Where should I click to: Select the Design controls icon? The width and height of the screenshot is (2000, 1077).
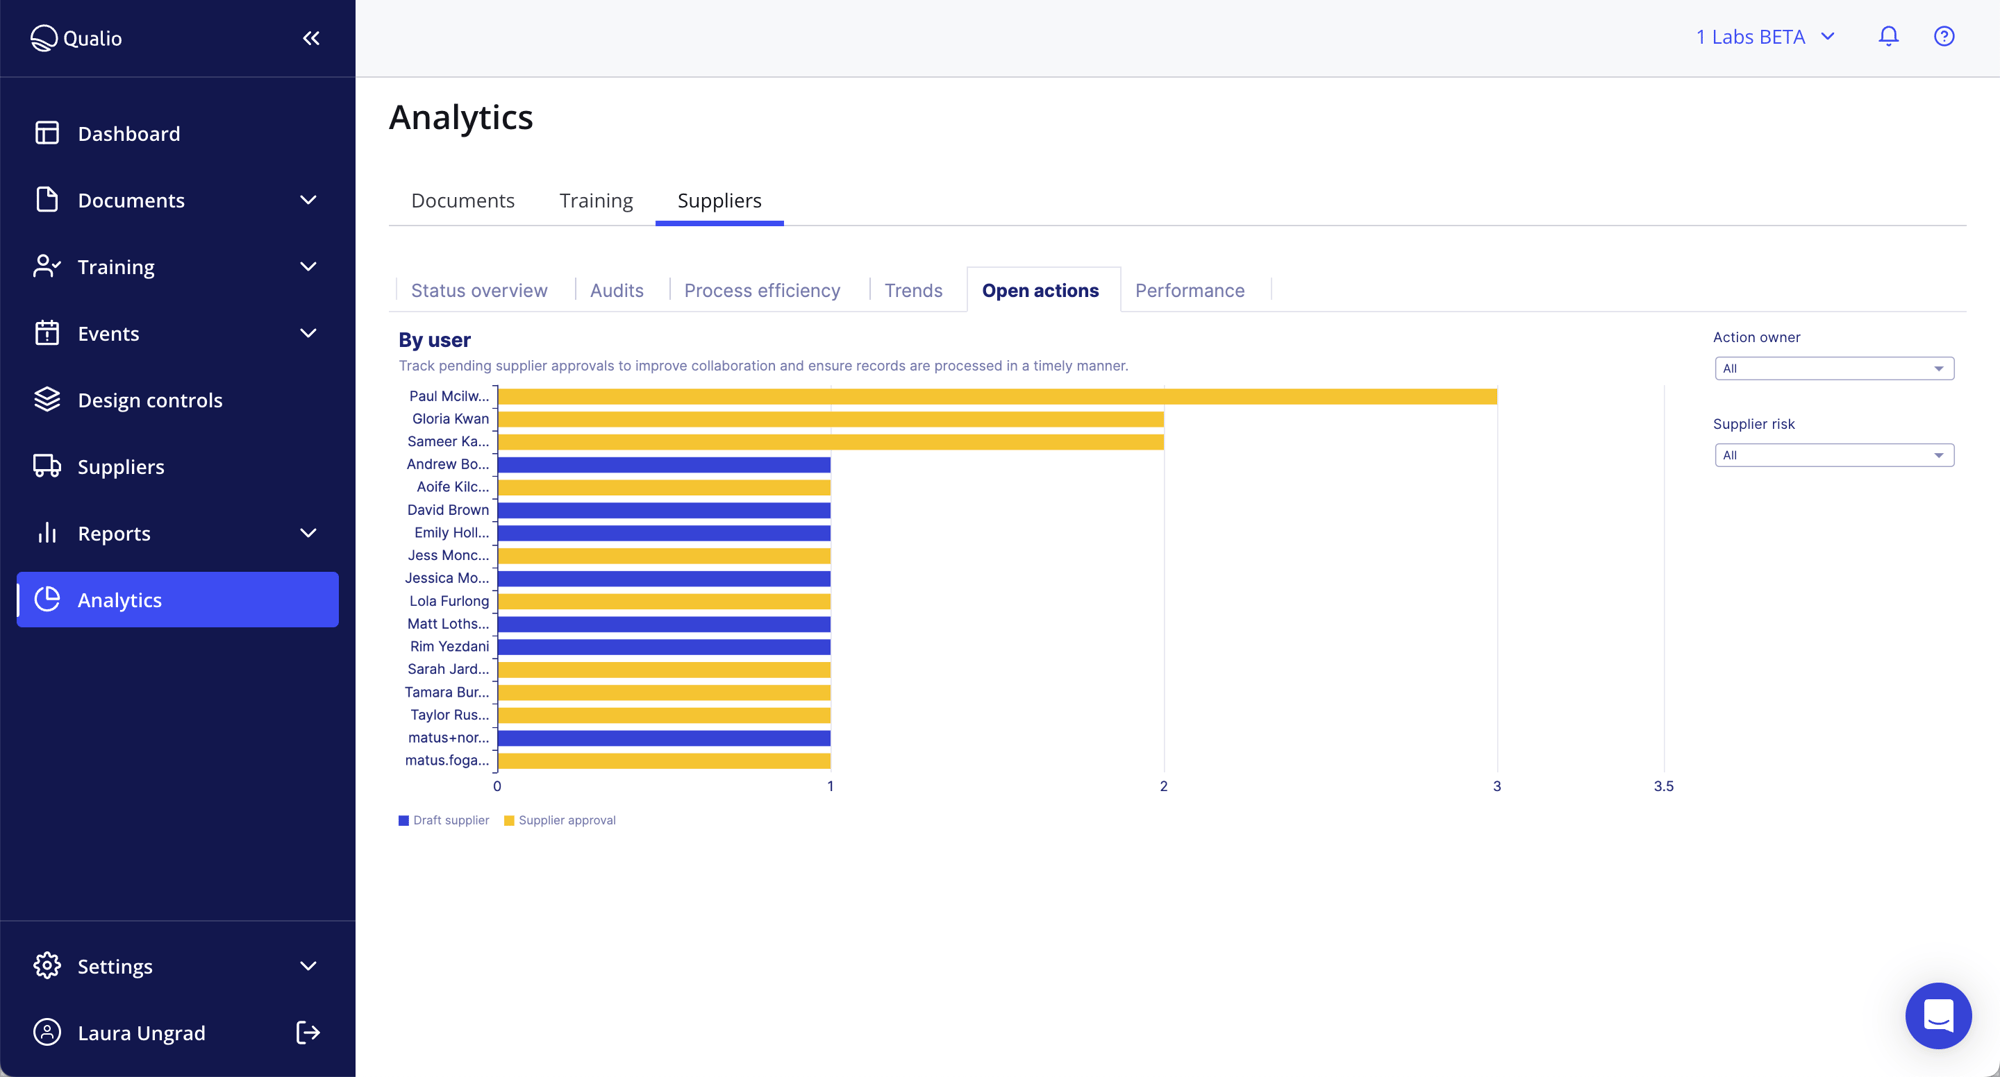47,399
